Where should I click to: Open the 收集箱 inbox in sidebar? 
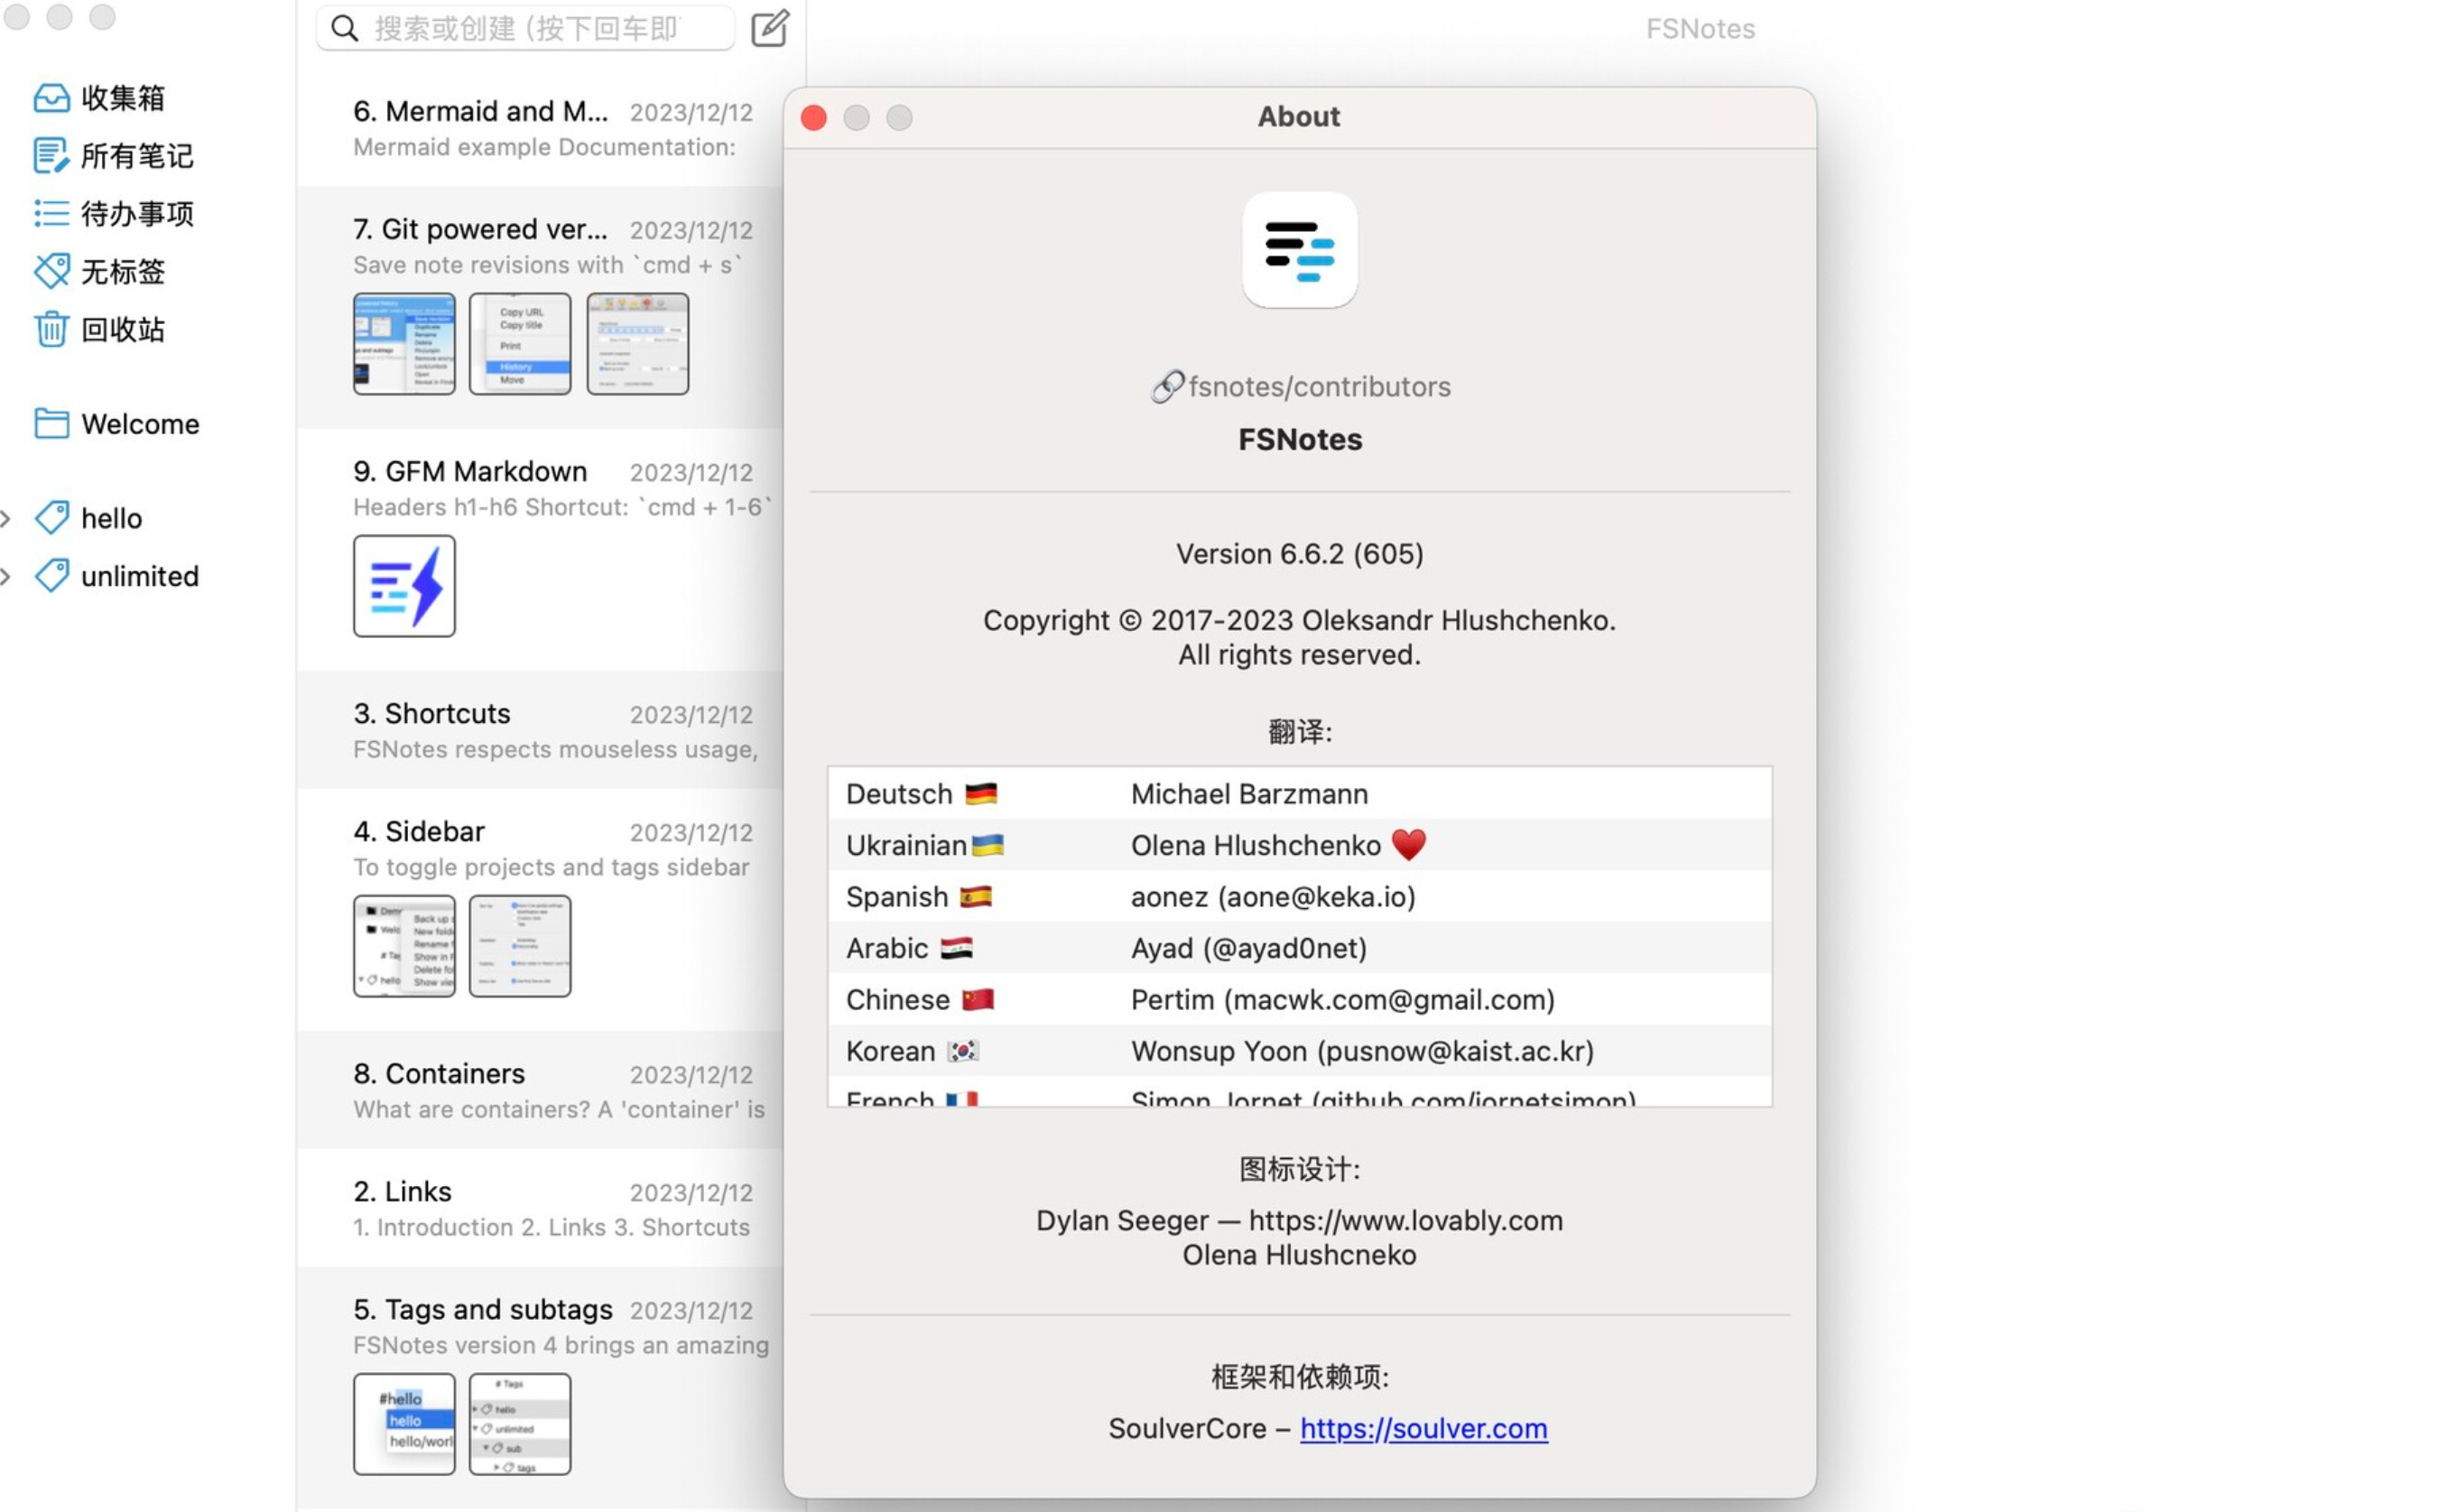point(100,98)
